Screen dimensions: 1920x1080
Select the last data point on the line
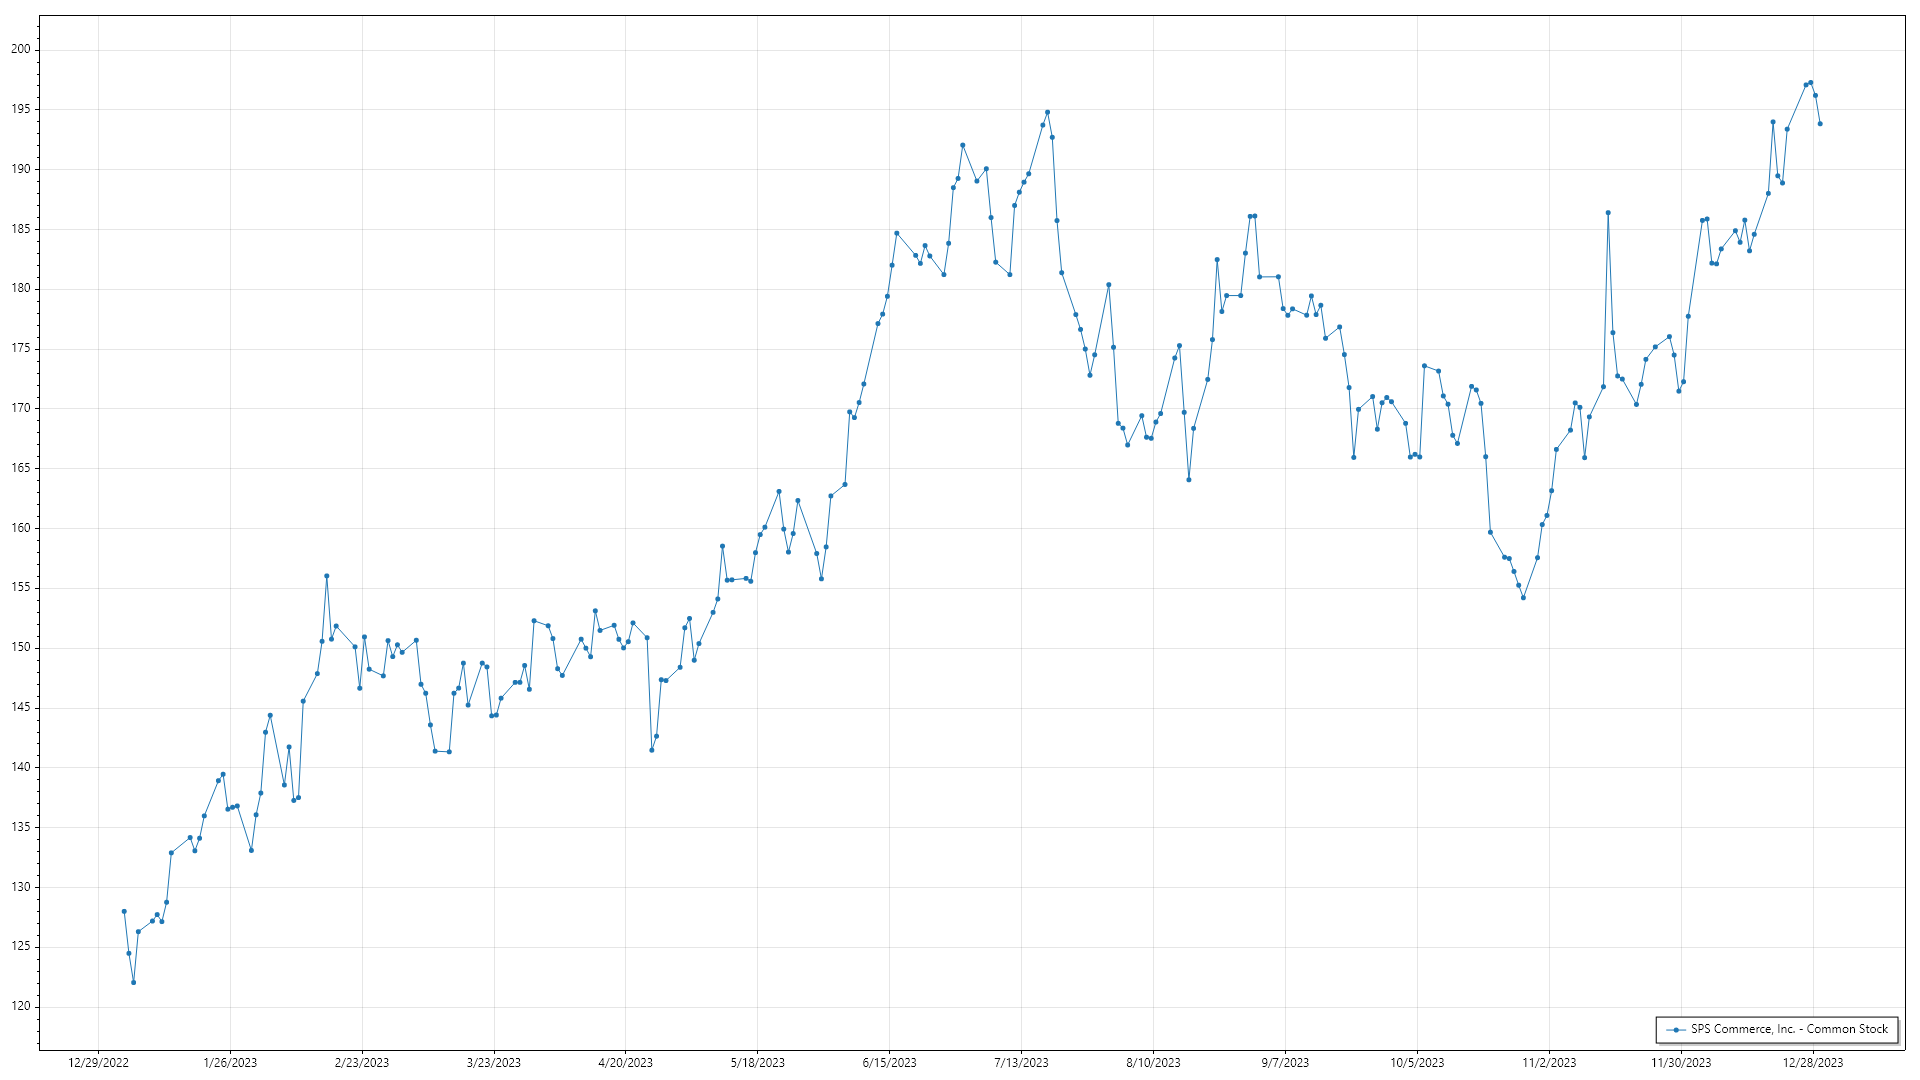[1820, 124]
